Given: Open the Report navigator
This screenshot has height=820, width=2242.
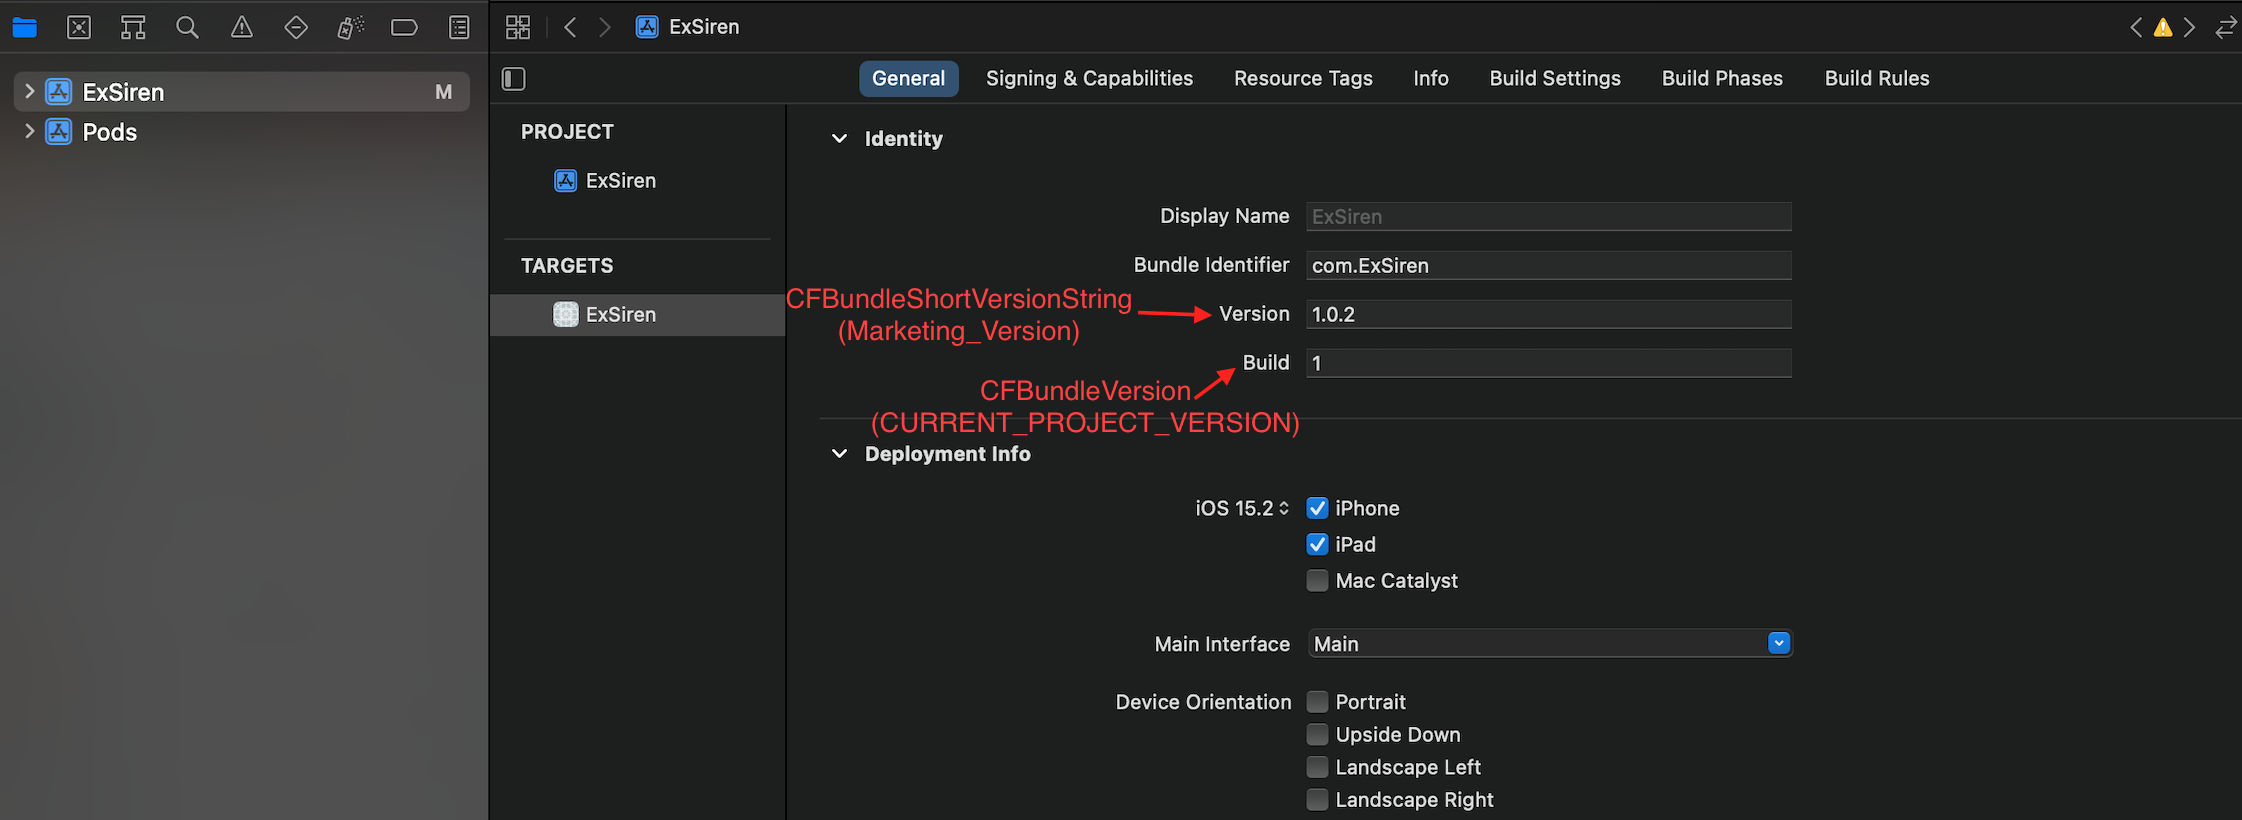Looking at the screenshot, I should (x=459, y=28).
